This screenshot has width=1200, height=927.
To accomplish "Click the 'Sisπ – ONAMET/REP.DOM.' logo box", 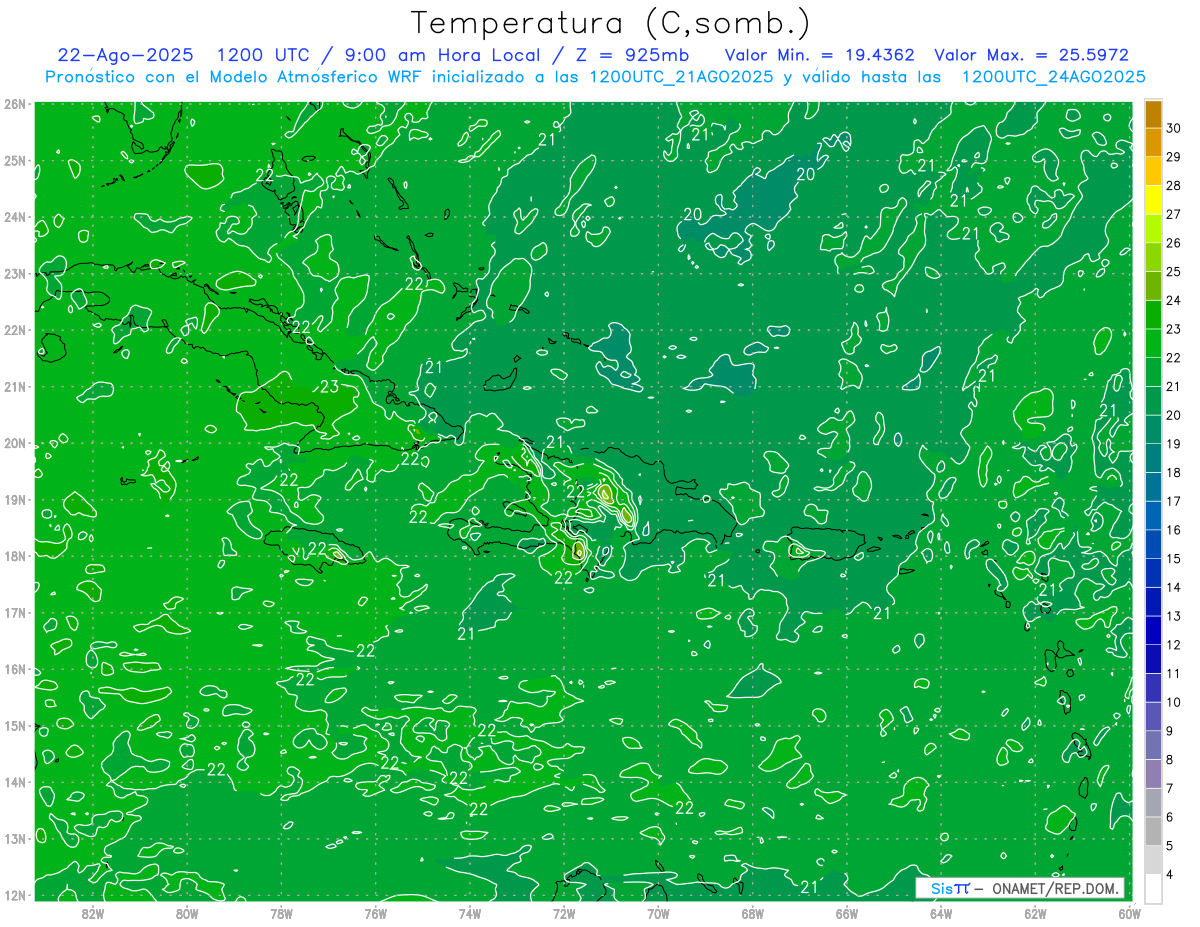I will [x=1020, y=888].
